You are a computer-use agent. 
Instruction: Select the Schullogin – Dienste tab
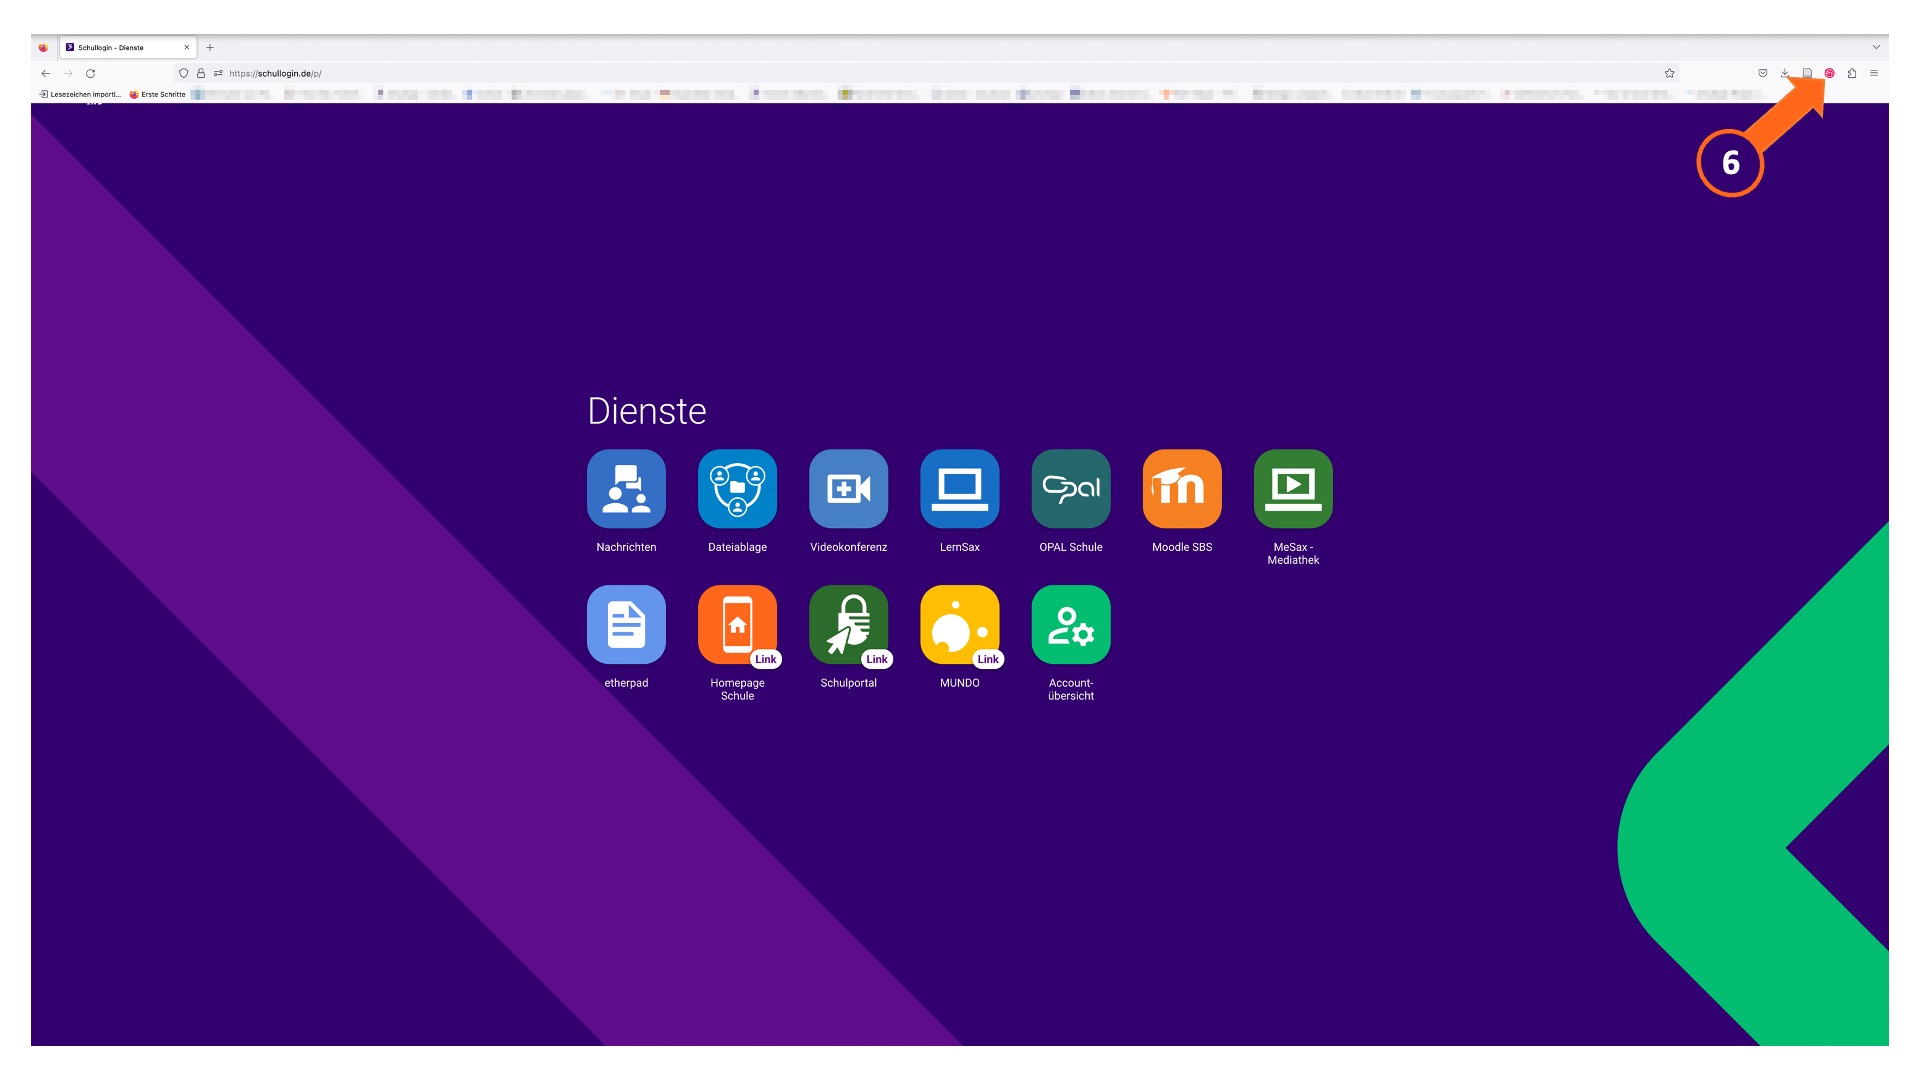tap(127, 47)
